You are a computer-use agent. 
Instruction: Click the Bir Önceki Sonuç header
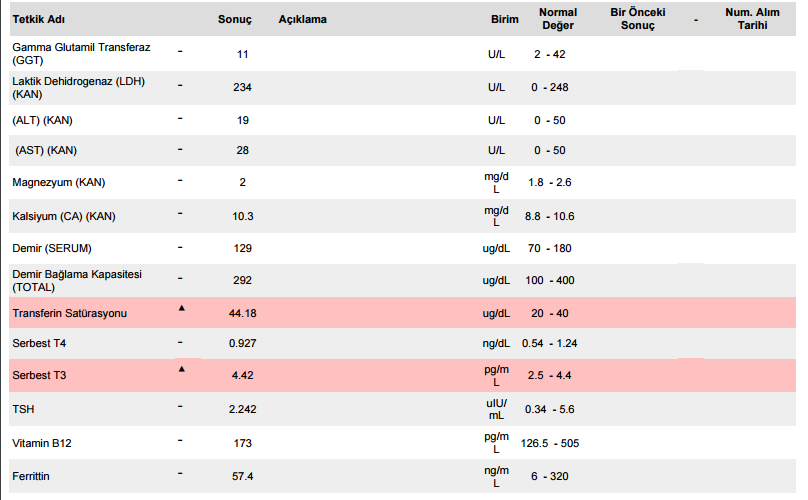click(637, 19)
